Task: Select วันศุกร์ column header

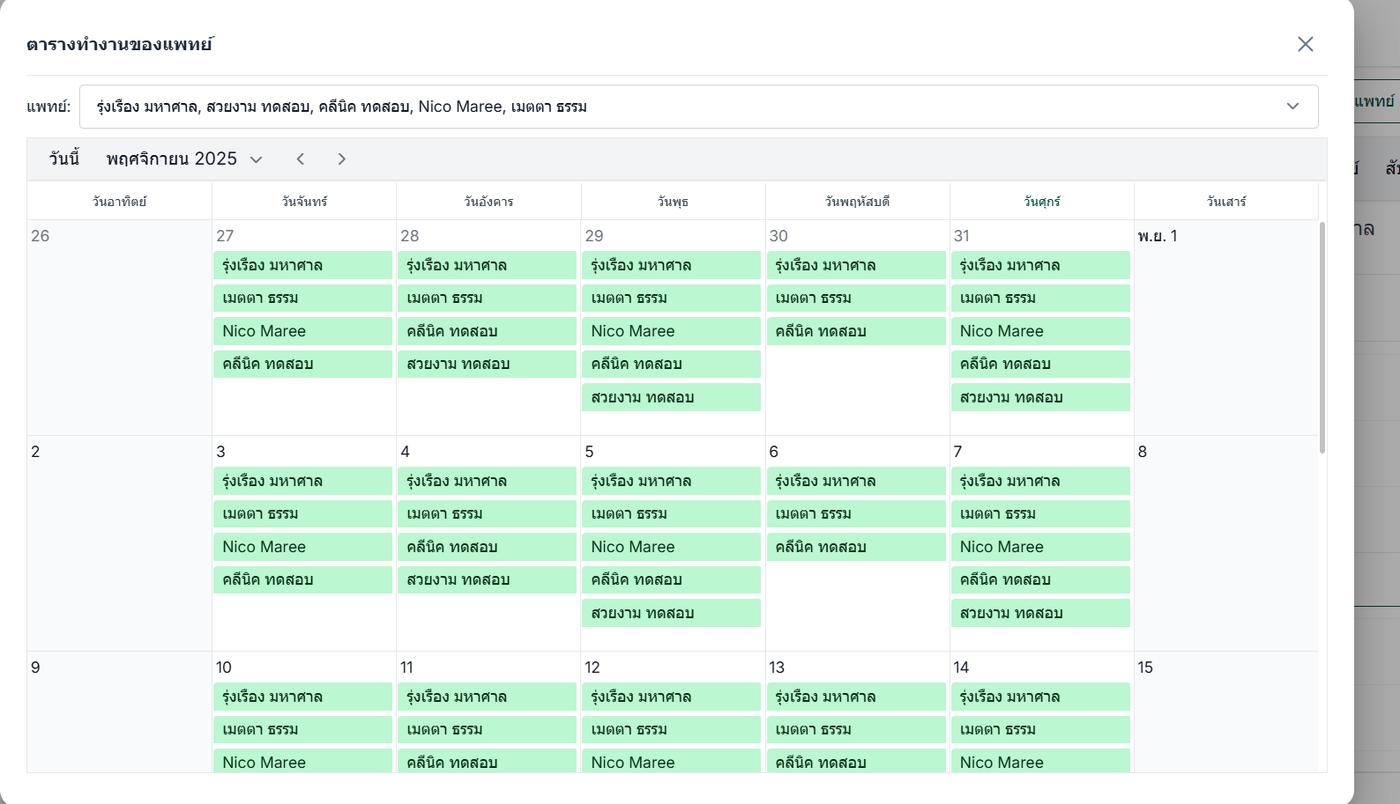Action: click(x=1041, y=201)
